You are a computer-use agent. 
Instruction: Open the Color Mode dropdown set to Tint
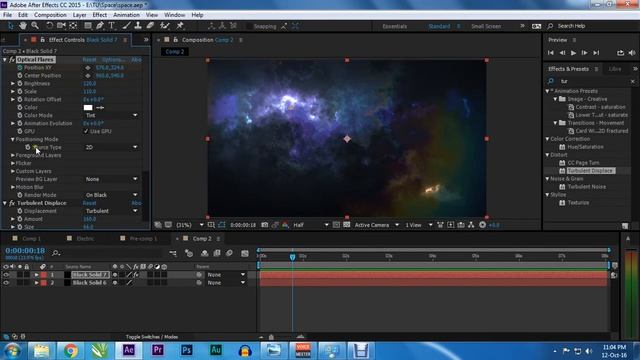point(111,116)
